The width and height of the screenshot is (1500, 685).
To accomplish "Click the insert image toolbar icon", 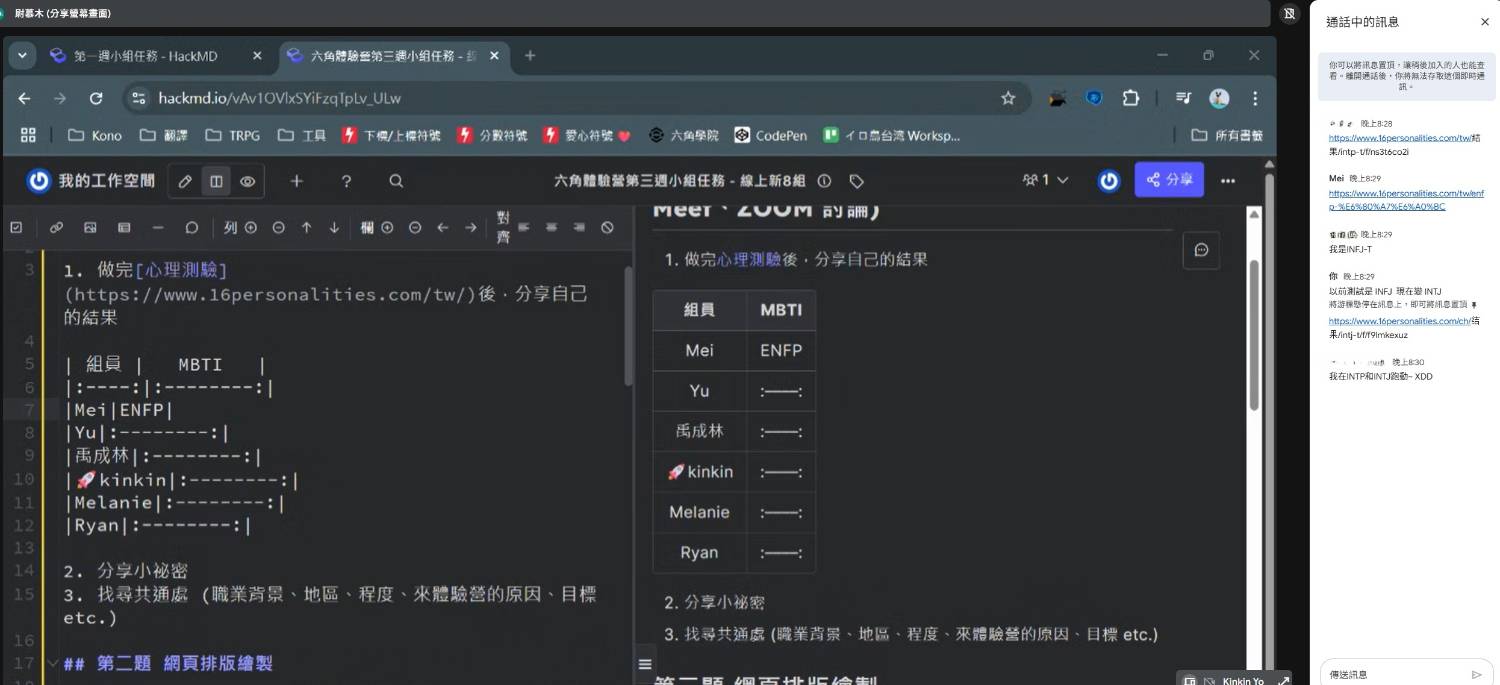I will click(x=90, y=228).
